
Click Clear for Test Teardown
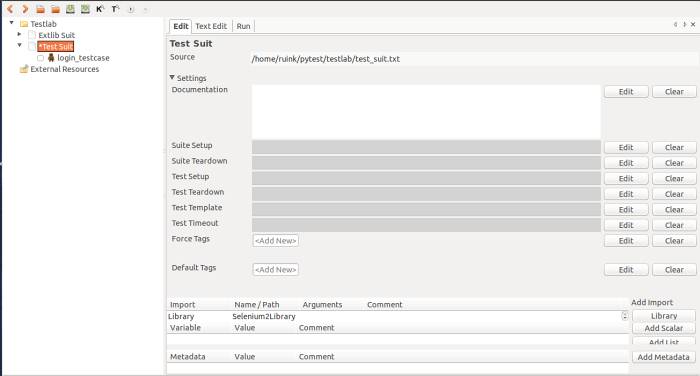(674, 194)
